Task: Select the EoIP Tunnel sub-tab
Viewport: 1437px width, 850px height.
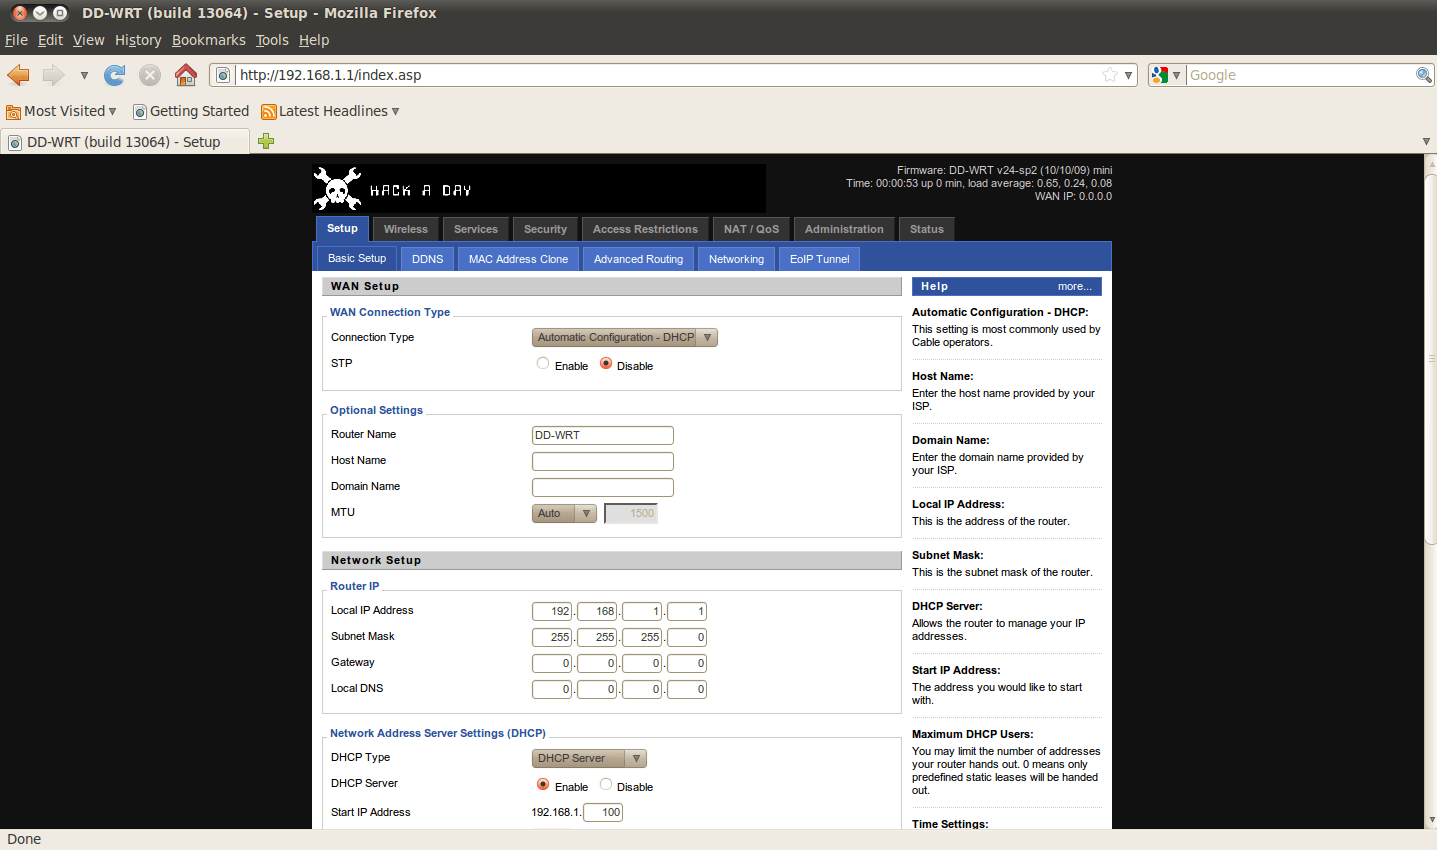Action: pos(819,259)
